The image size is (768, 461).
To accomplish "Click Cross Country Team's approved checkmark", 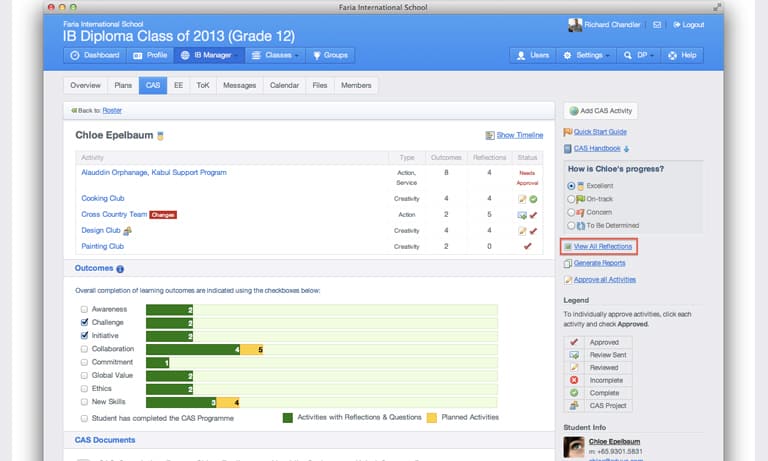I will [533, 215].
